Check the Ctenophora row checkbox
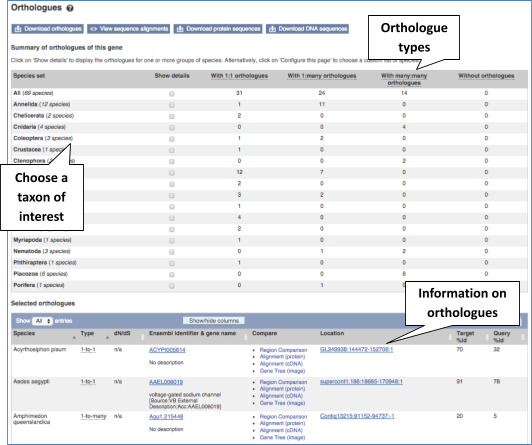 (172, 161)
